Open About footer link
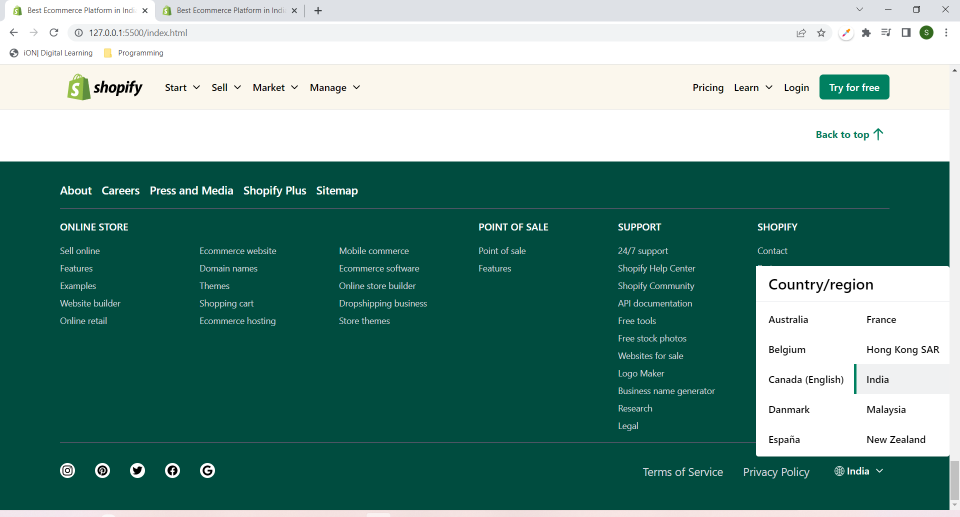Screen dimensions: 960x517 tap(75, 191)
